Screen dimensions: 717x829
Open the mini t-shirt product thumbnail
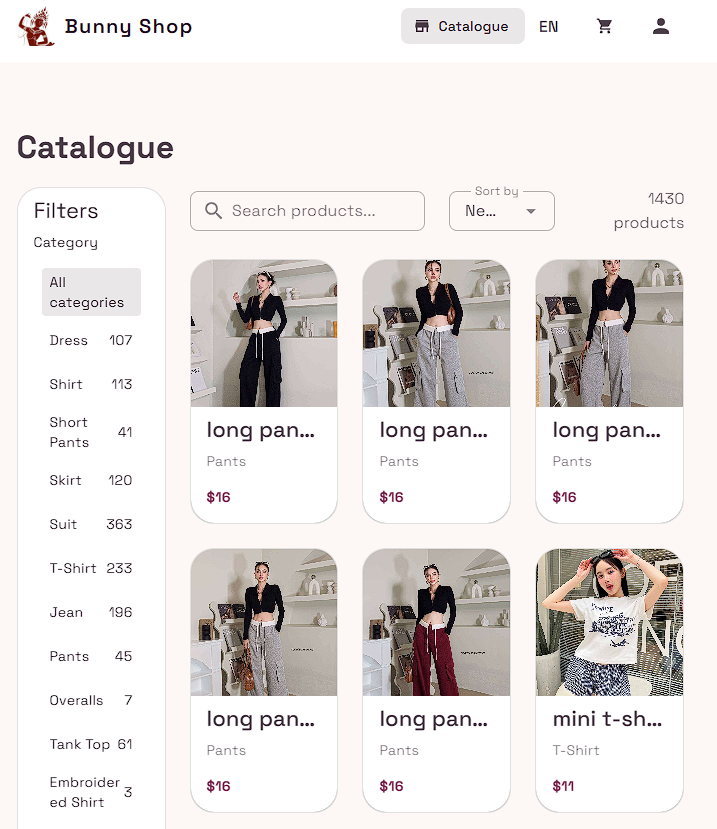[609, 622]
